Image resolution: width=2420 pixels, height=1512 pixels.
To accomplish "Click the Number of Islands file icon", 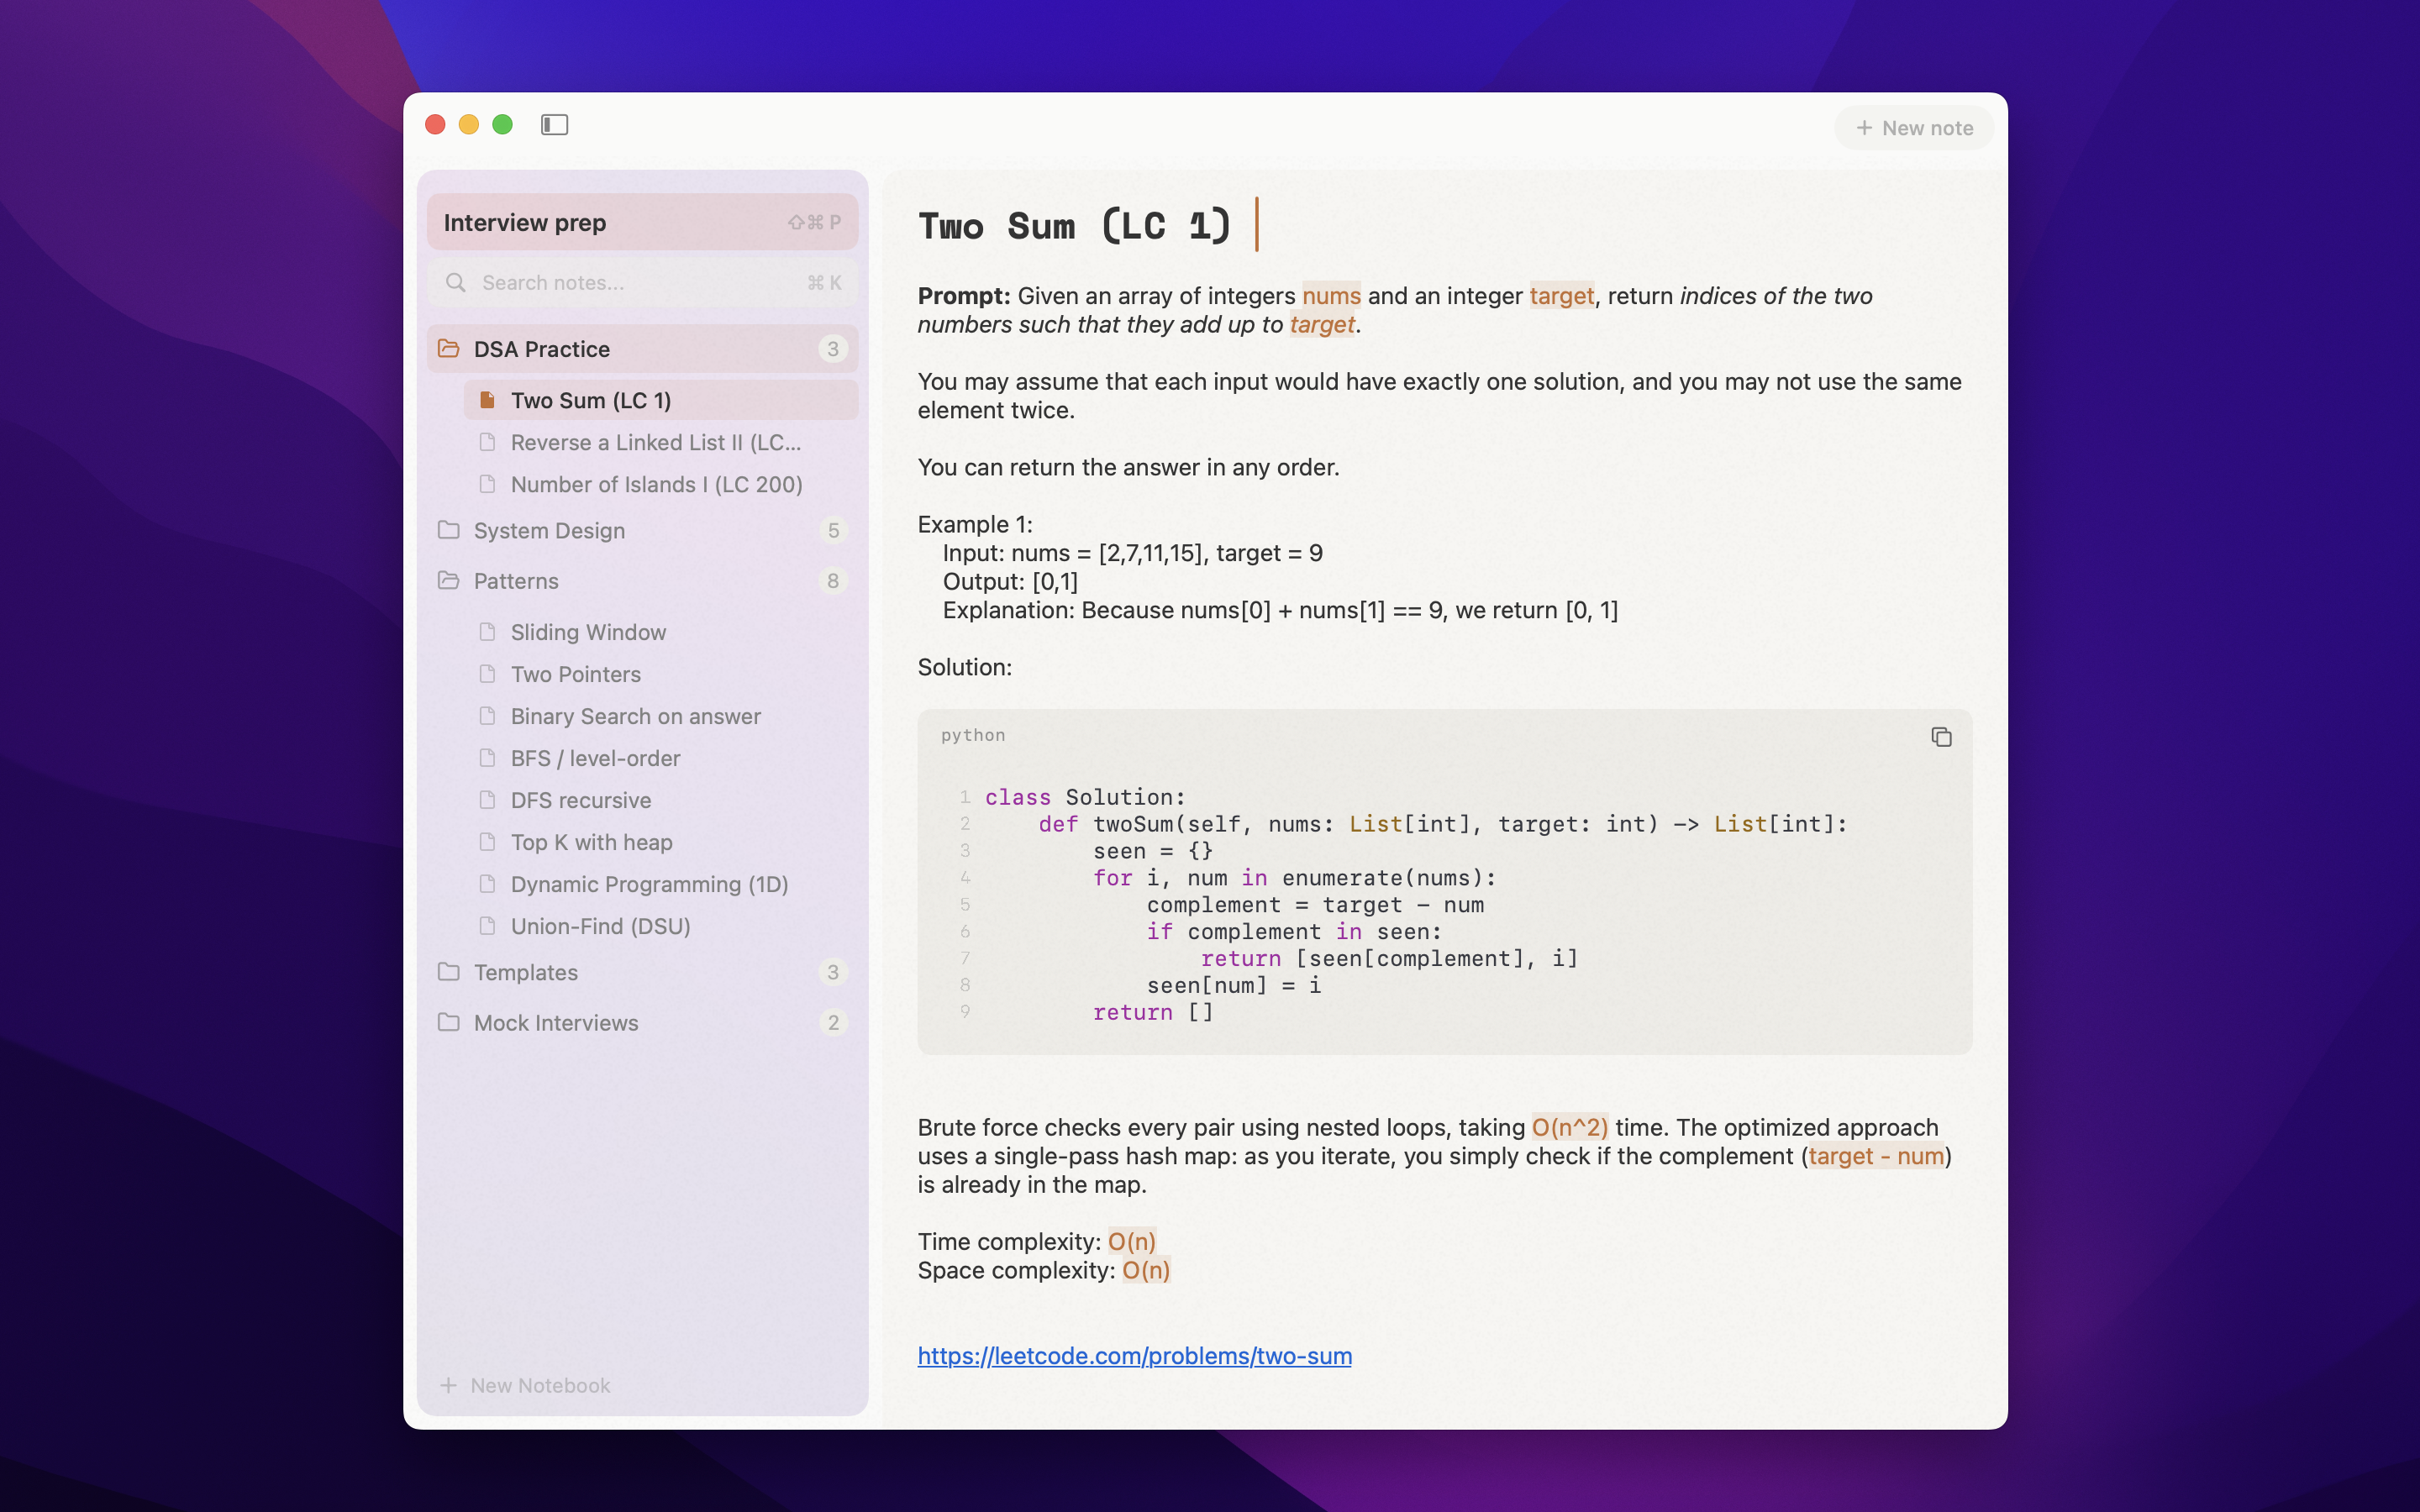I will tap(487, 484).
